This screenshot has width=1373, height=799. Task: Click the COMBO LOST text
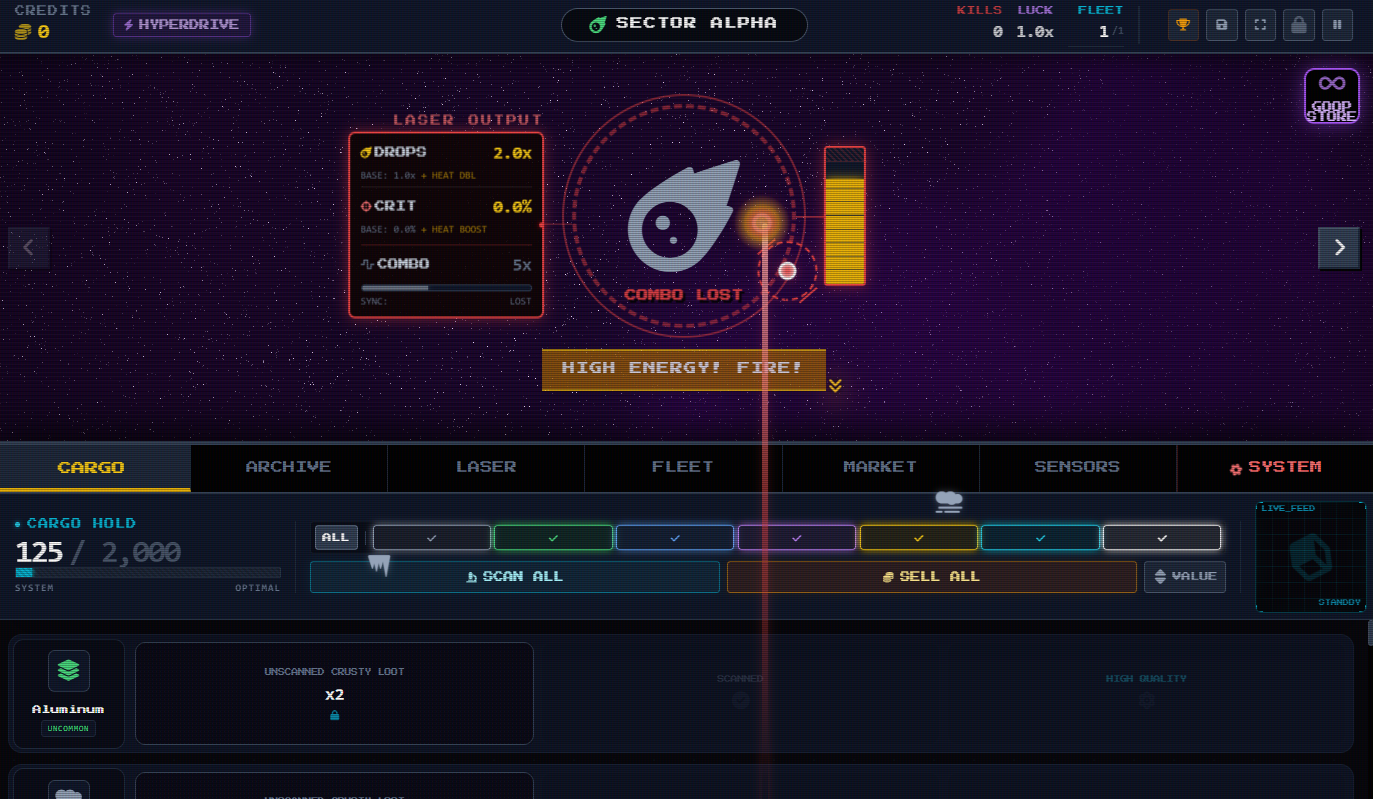684,295
